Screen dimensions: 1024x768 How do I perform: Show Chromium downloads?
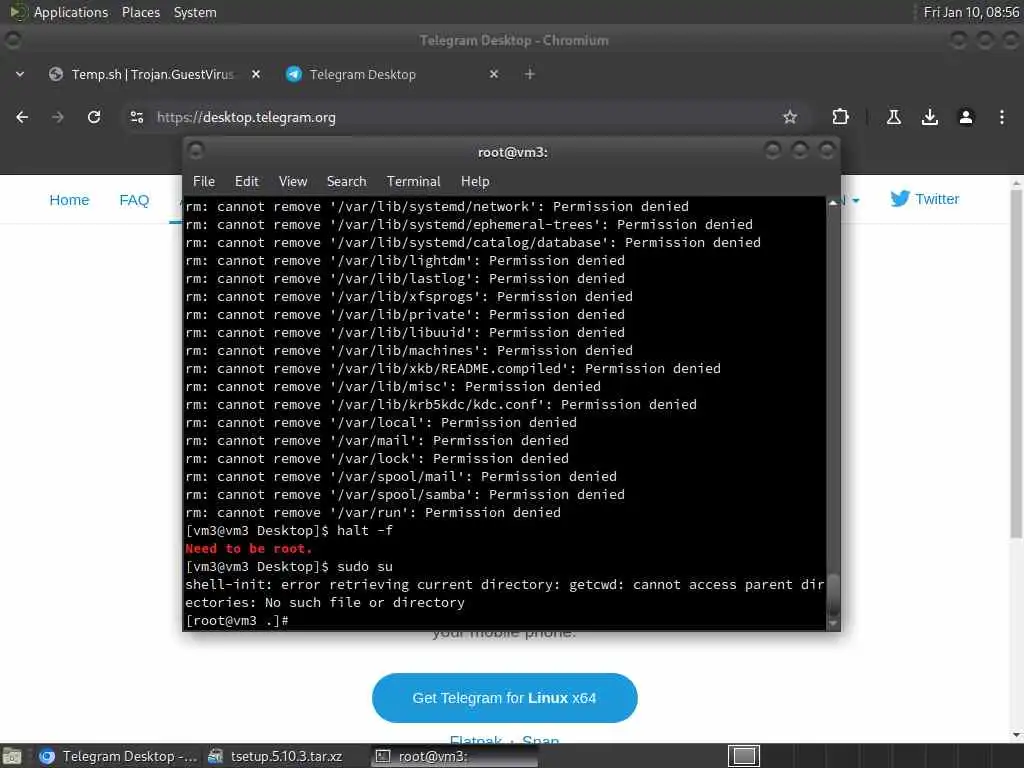[x=930, y=117]
